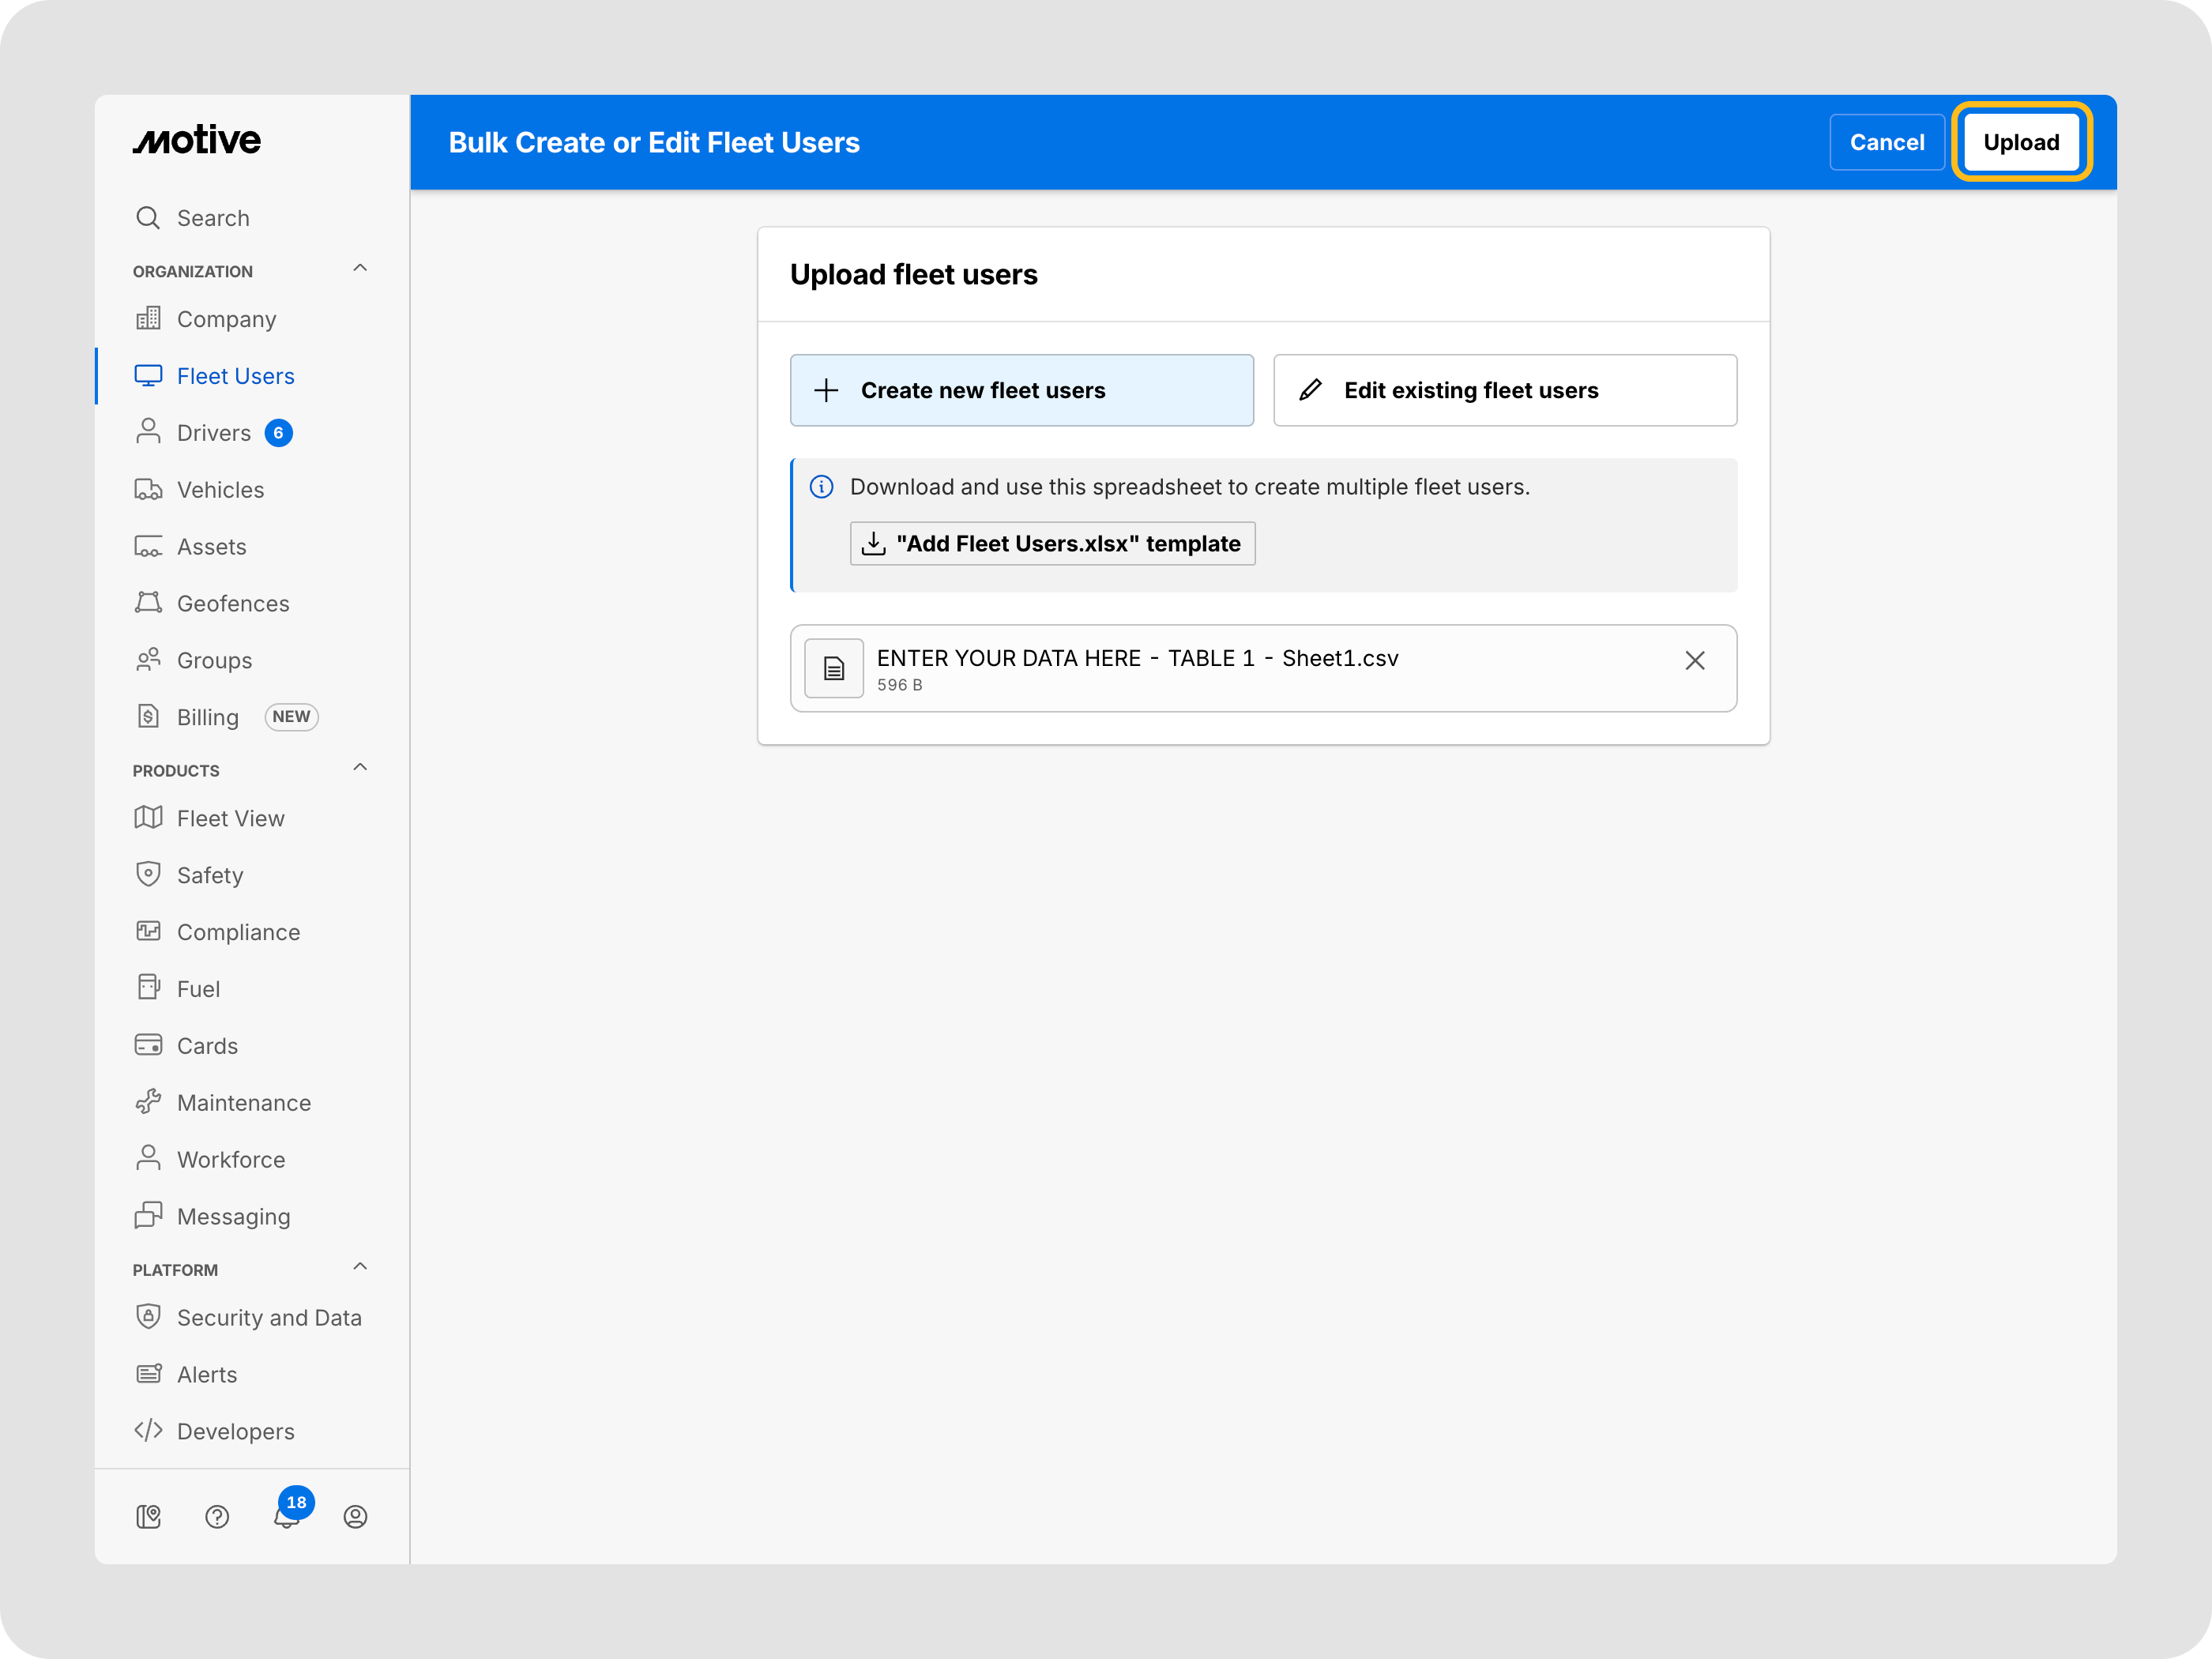Select Edit existing fleet users option
The width and height of the screenshot is (2212, 1659).
tap(1504, 390)
